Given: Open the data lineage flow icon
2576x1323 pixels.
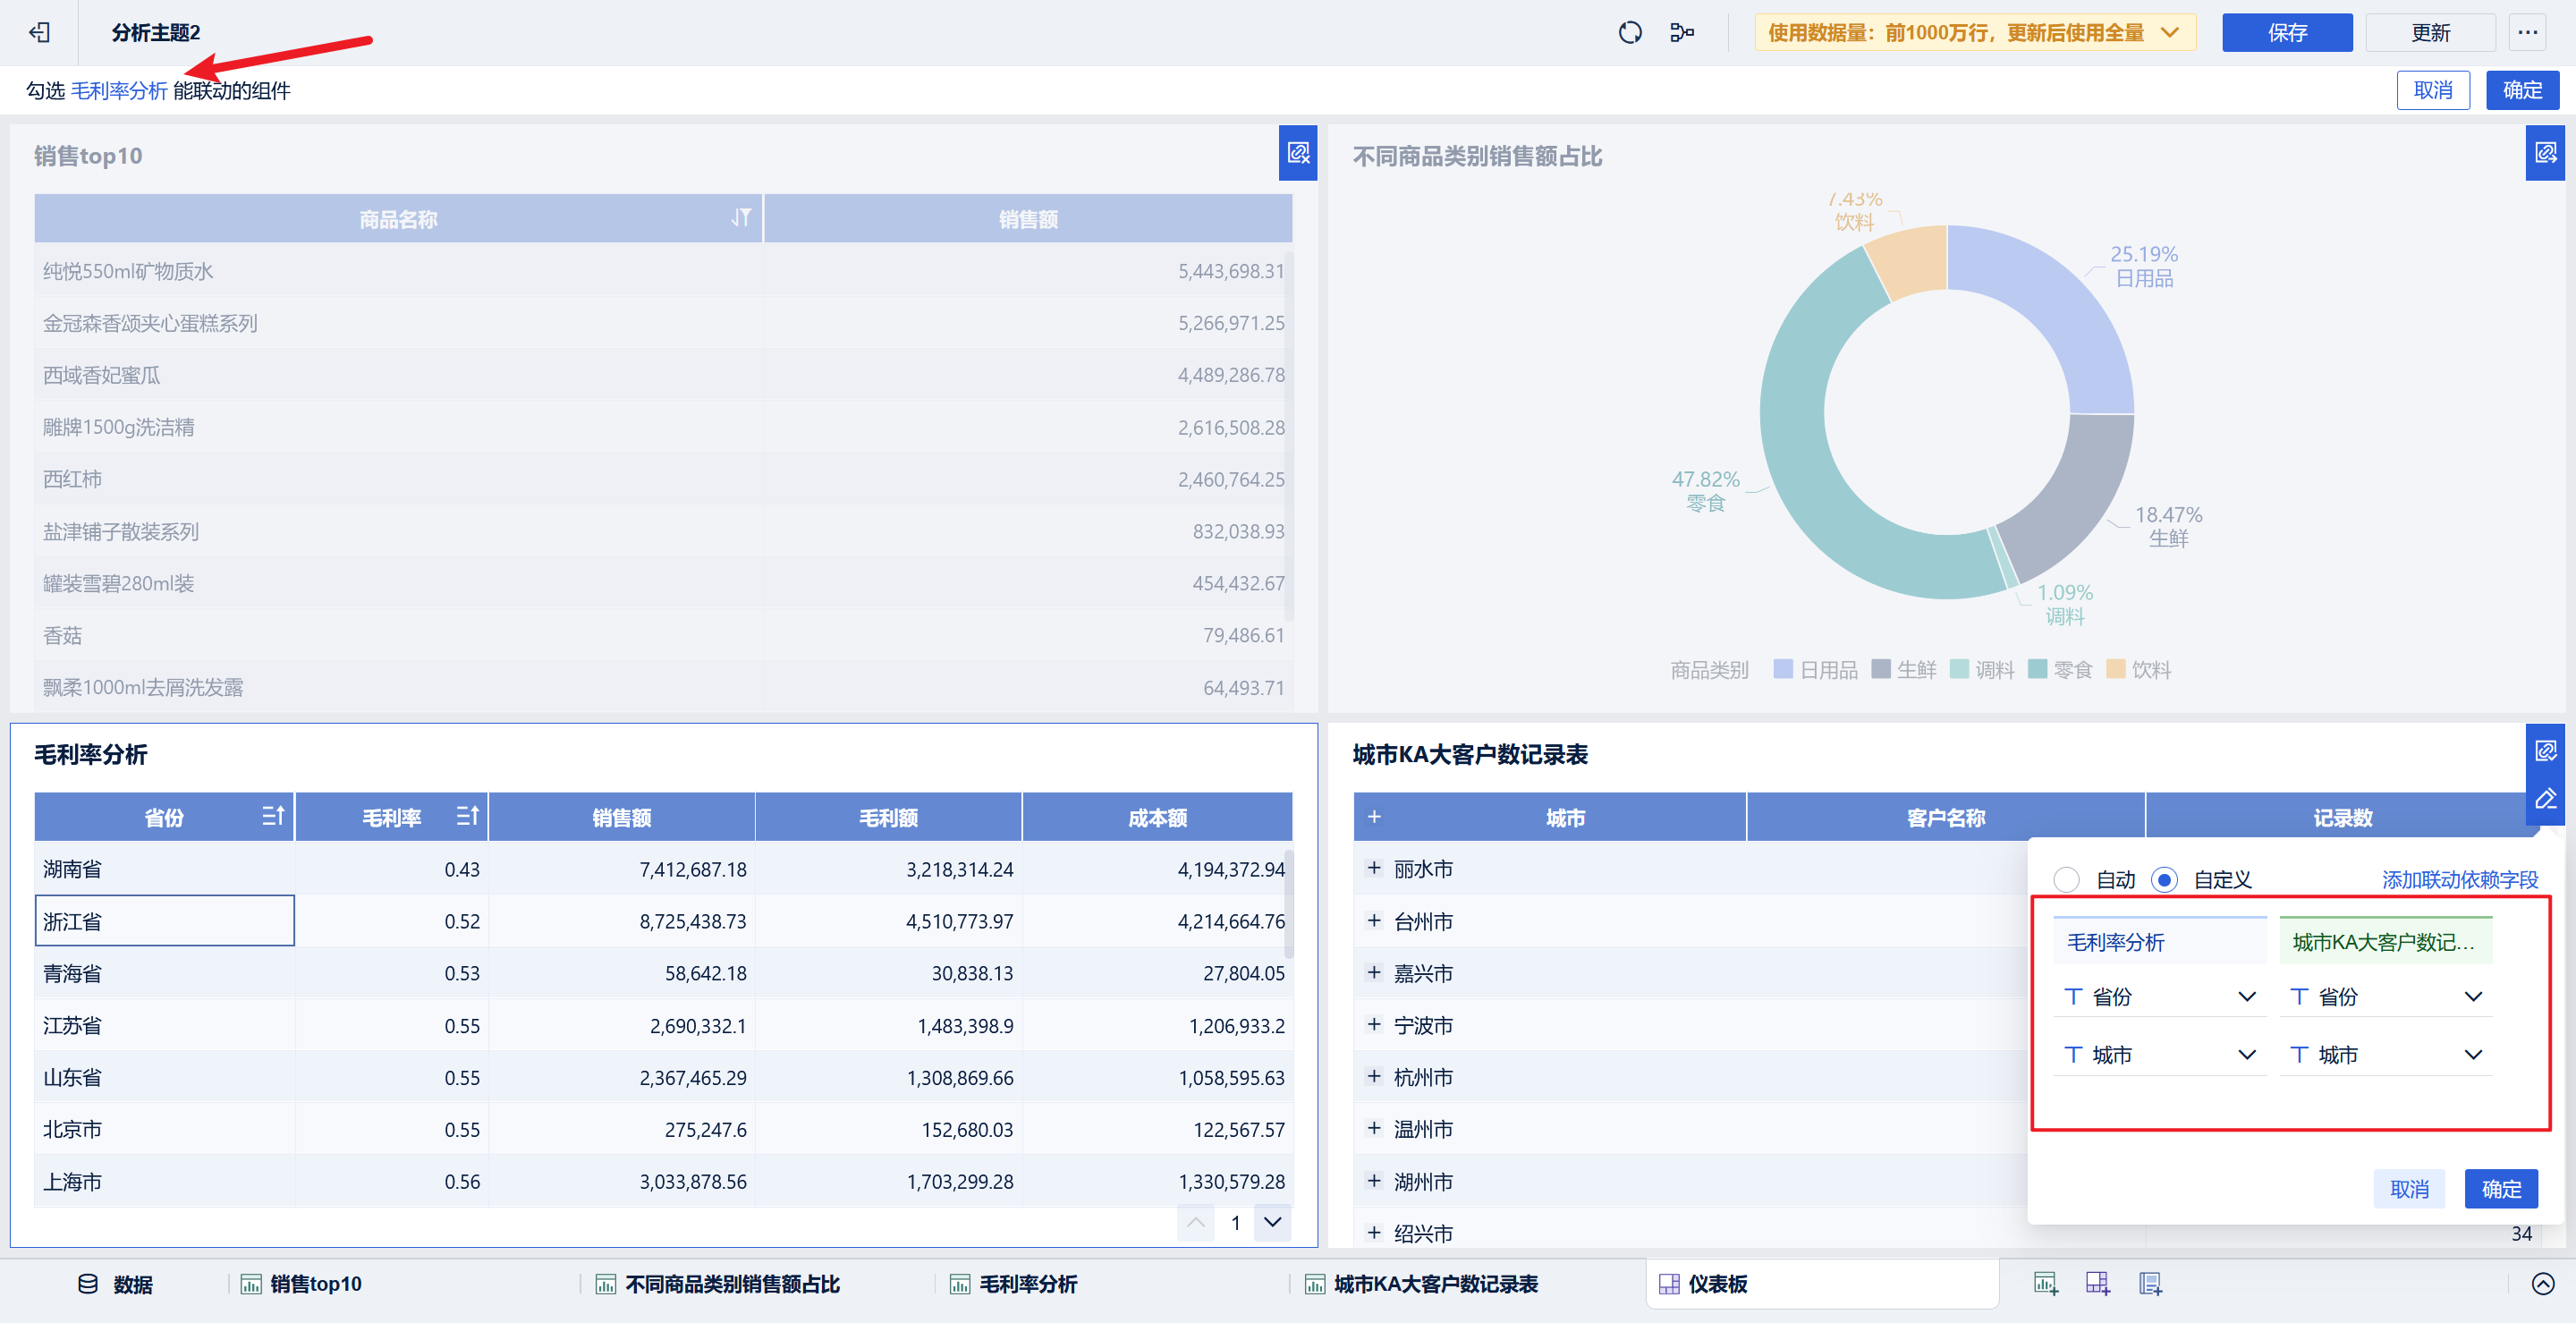Looking at the screenshot, I should pyautogui.click(x=1682, y=33).
